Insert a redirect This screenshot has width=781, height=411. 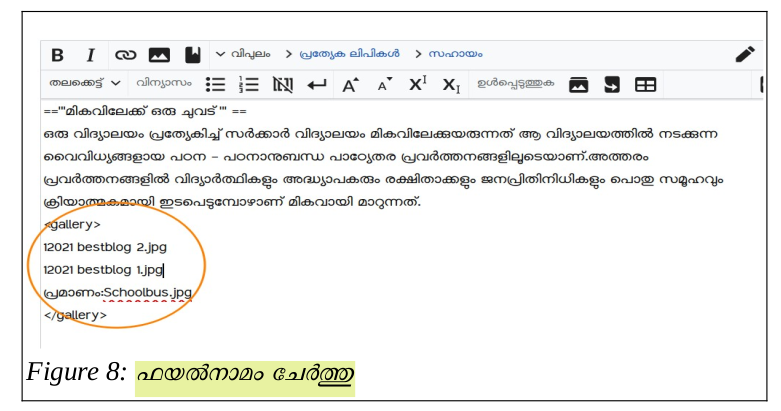[x=612, y=84]
